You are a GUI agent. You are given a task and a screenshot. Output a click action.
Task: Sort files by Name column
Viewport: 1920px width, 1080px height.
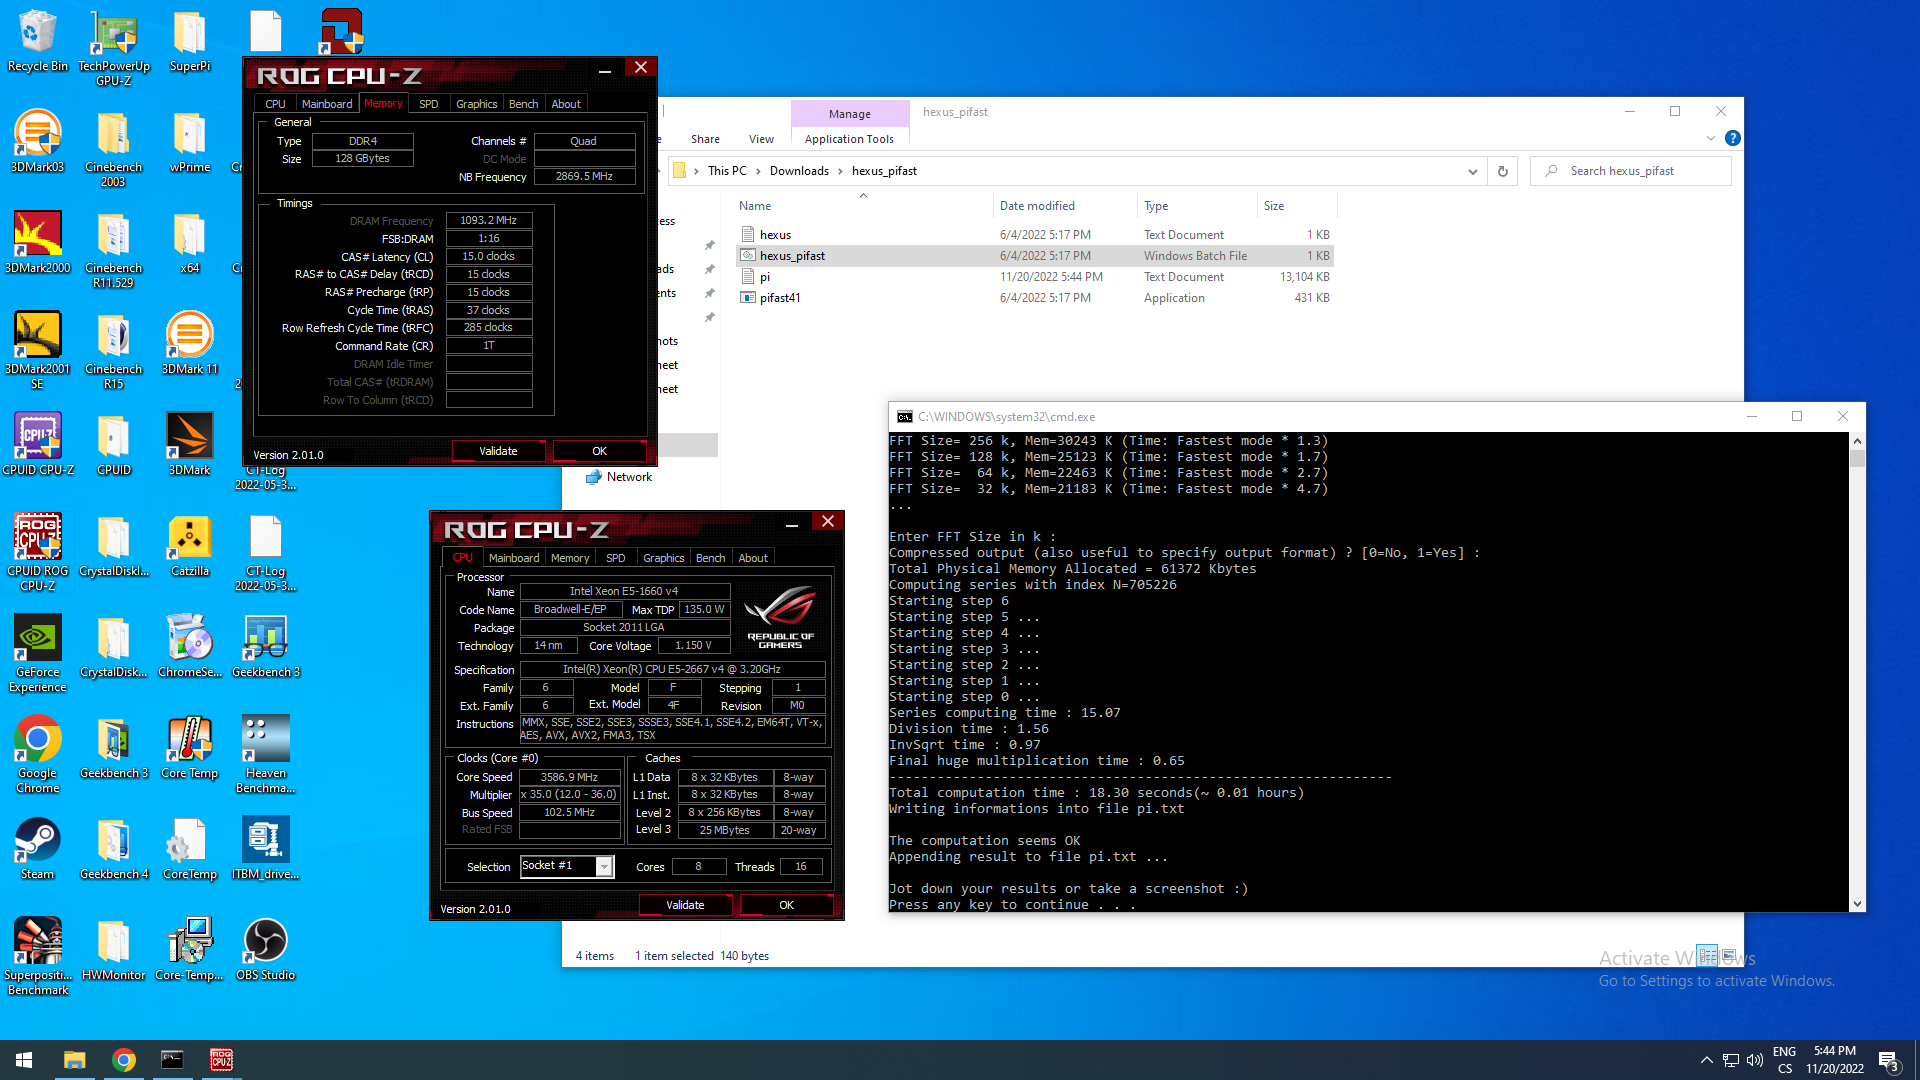point(755,206)
